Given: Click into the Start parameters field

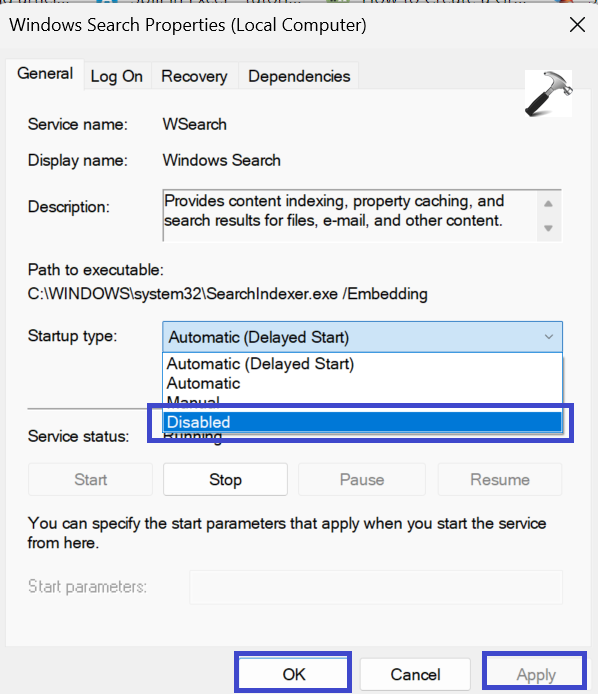Looking at the screenshot, I should point(376,587).
